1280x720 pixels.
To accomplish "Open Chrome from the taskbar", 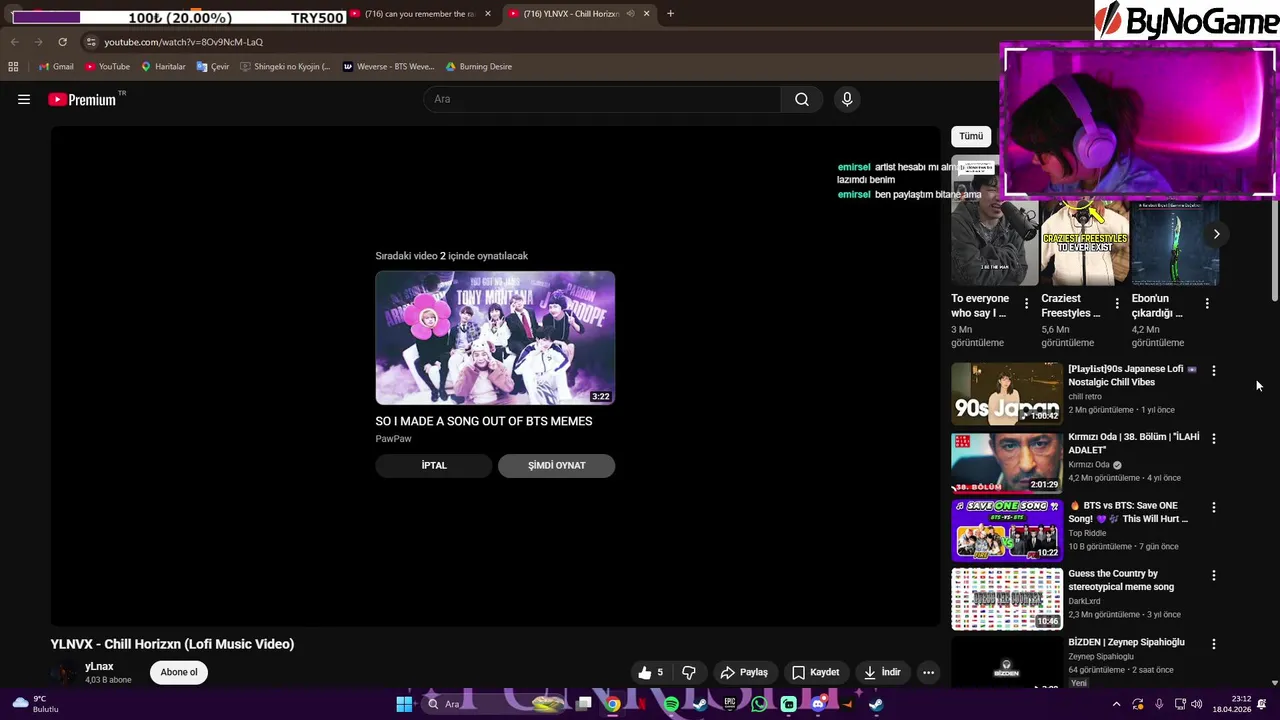I will 612,704.
